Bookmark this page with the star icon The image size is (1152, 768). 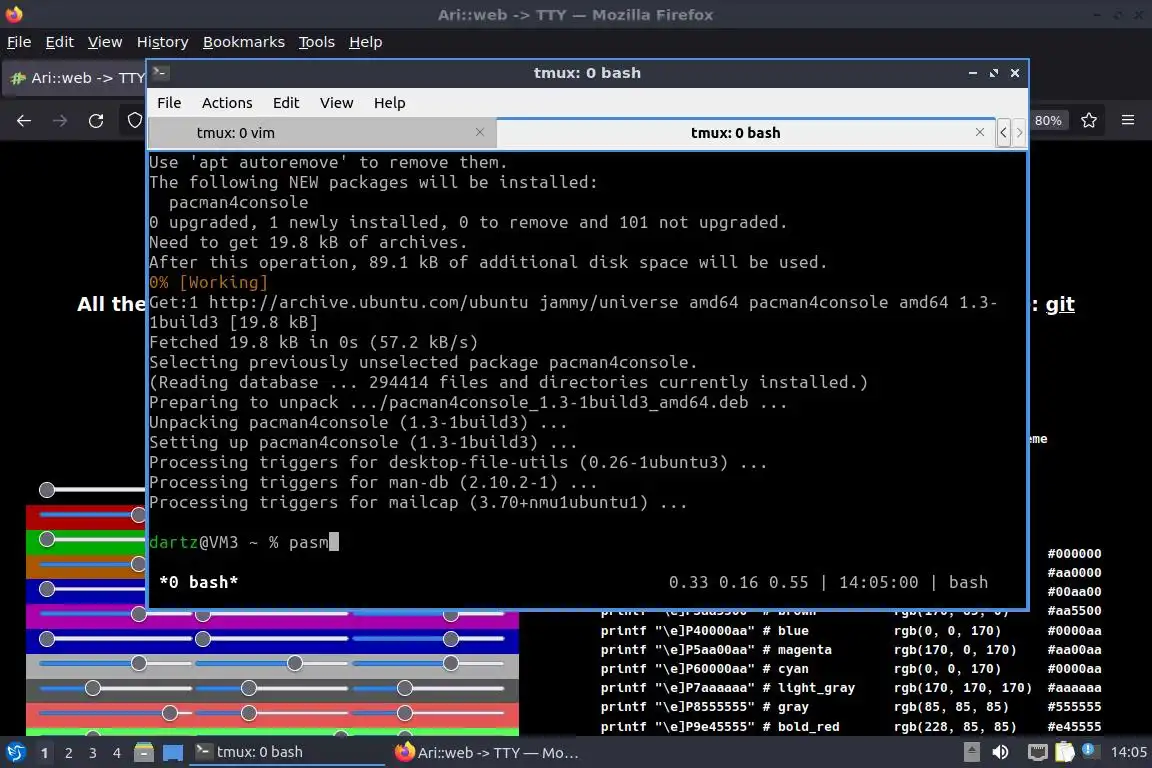pyautogui.click(x=1089, y=121)
